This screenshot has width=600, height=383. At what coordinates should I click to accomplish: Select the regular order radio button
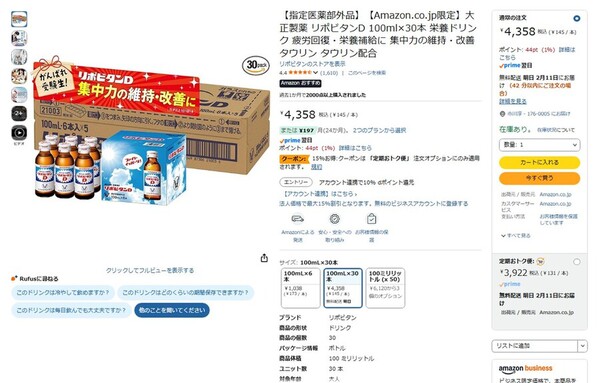click(x=576, y=18)
